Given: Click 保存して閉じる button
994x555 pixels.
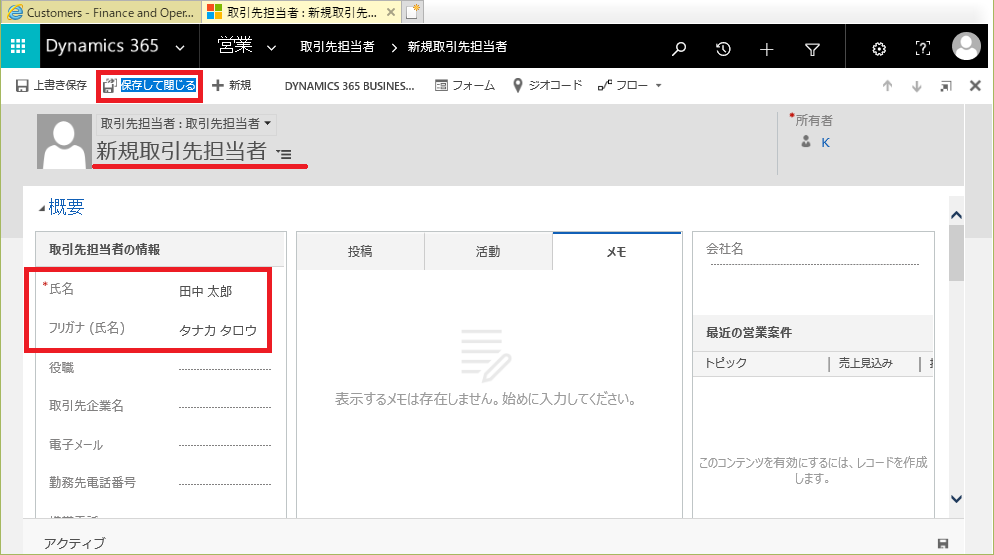Looking at the screenshot, I should pos(149,86).
